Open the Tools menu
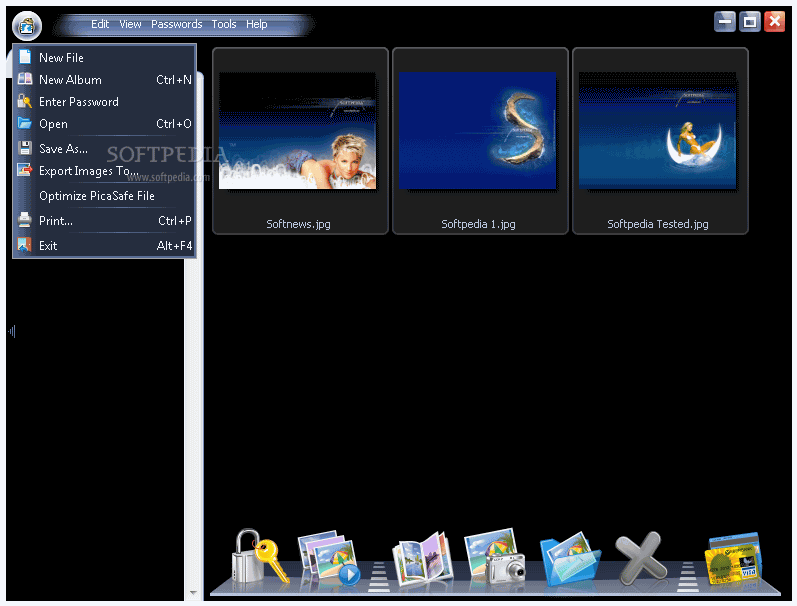Image resolution: width=797 pixels, height=606 pixels. 224,24
